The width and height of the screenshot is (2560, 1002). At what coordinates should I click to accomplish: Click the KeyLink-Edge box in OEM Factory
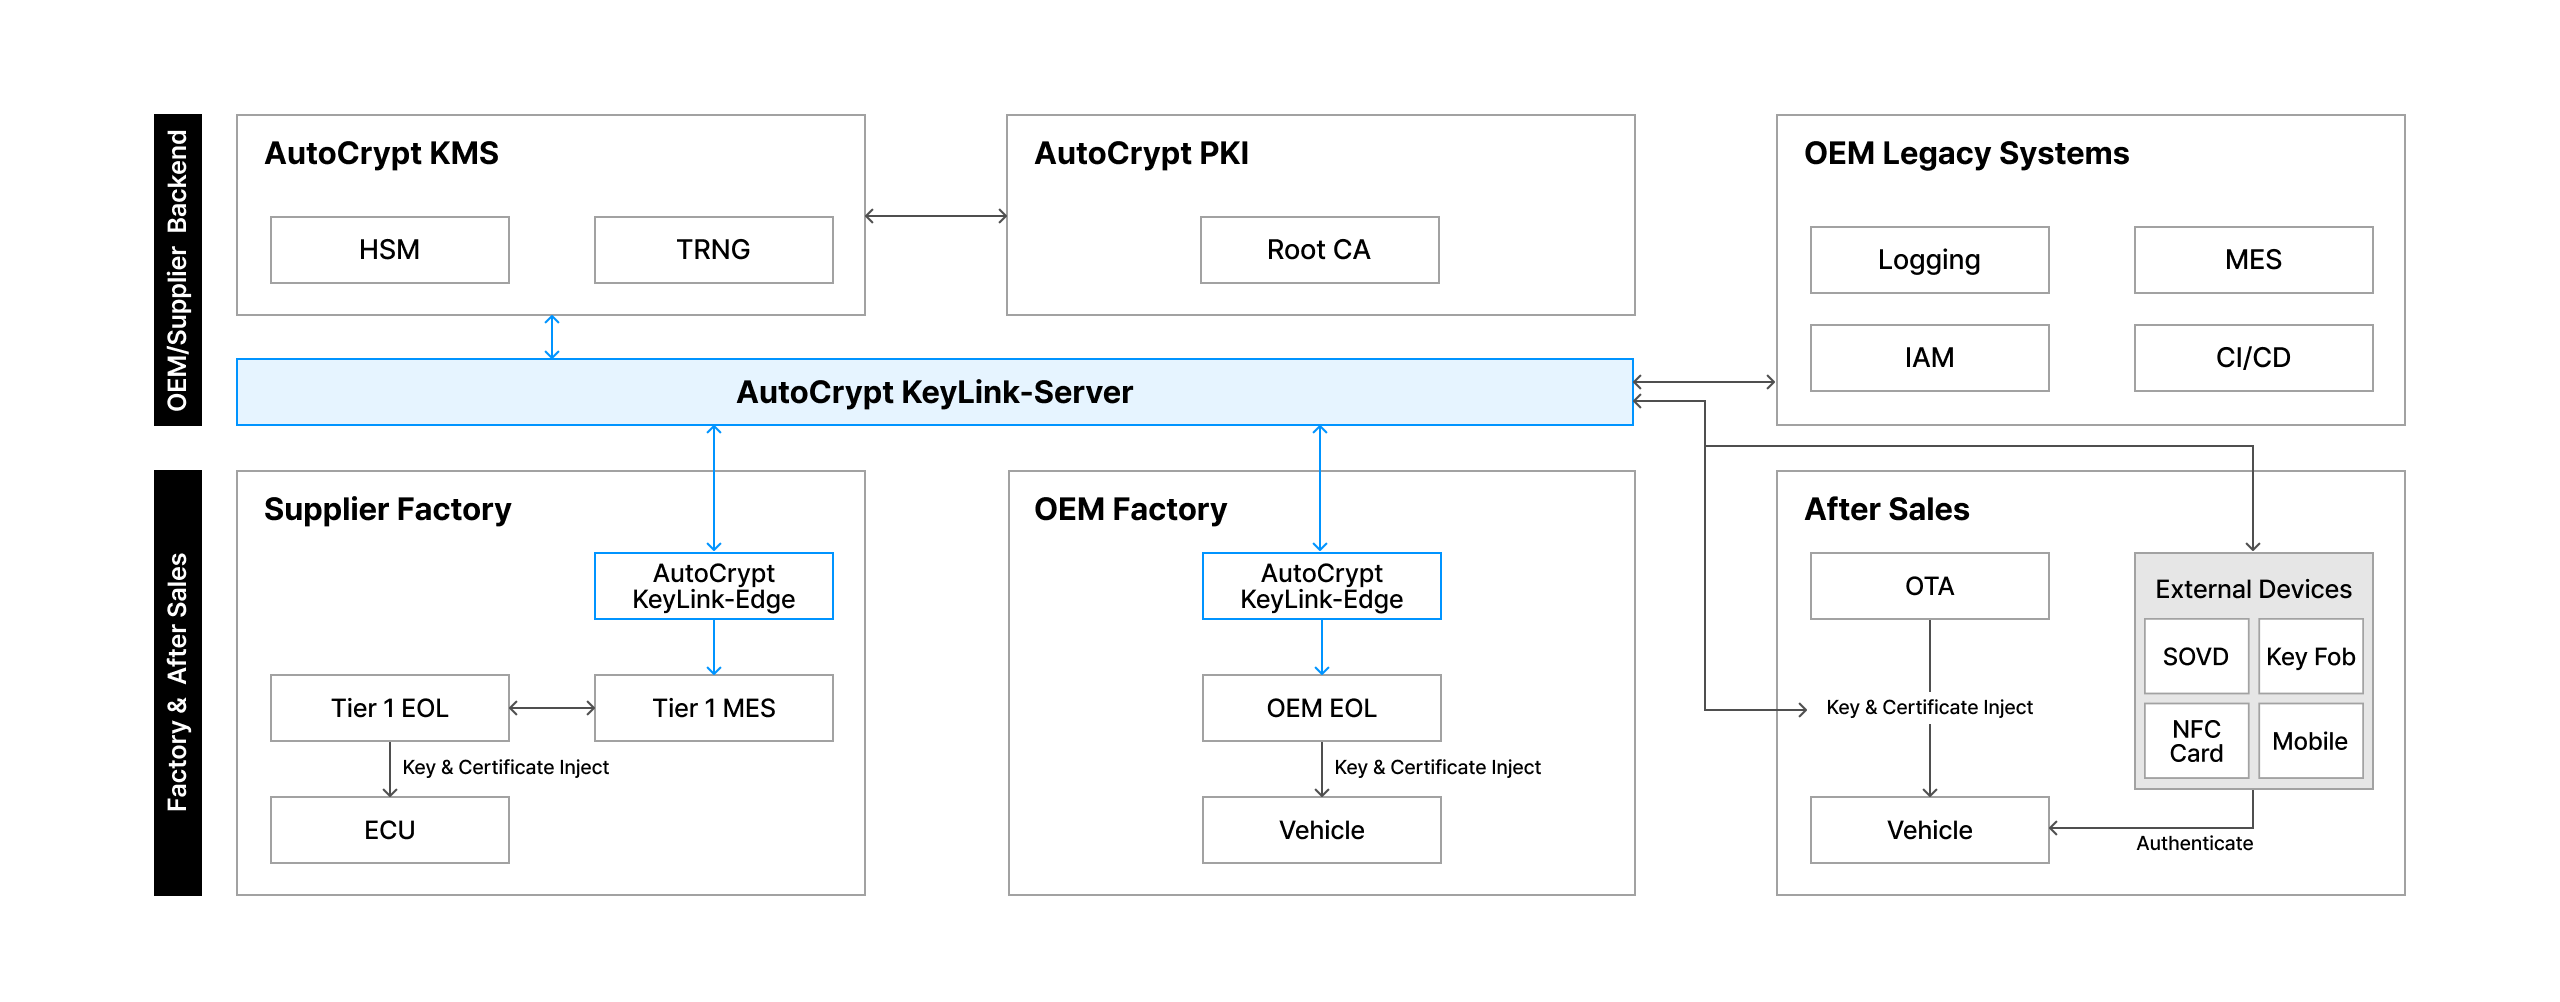click(1321, 586)
